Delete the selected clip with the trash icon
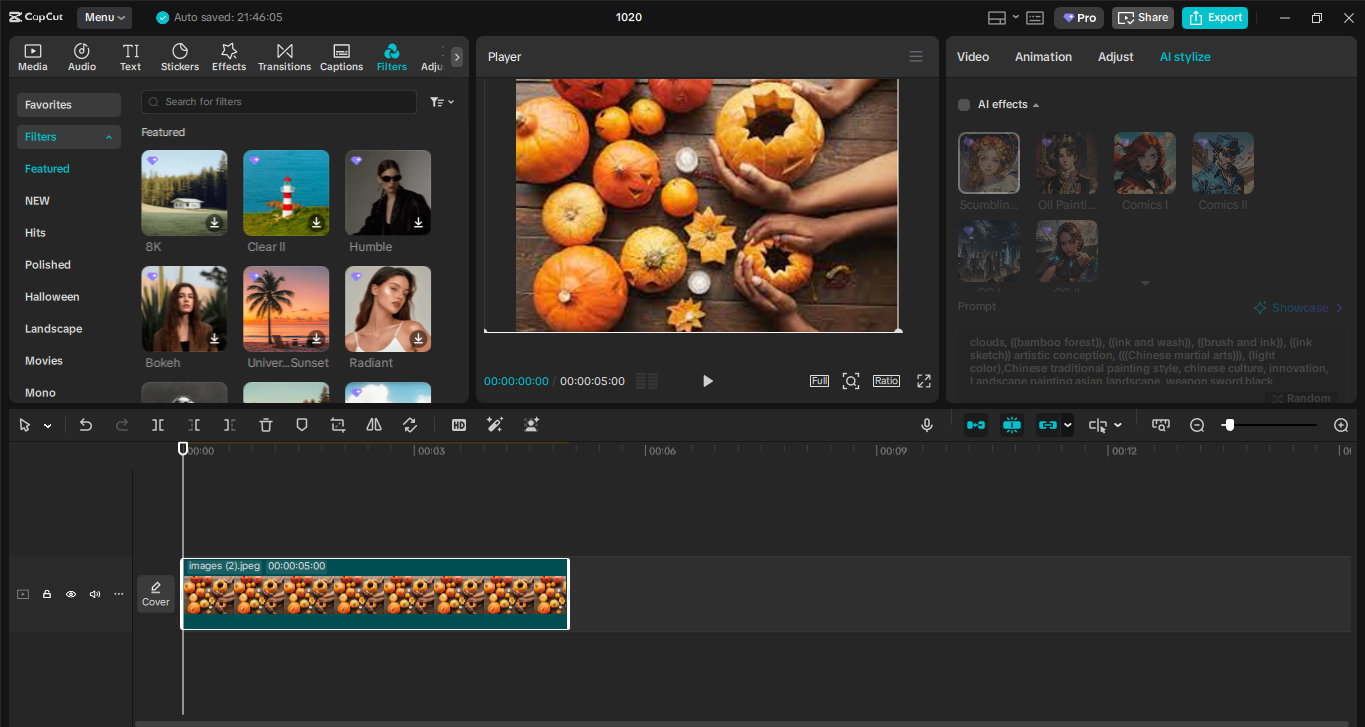This screenshot has height=727, width=1365. click(x=265, y=425)
